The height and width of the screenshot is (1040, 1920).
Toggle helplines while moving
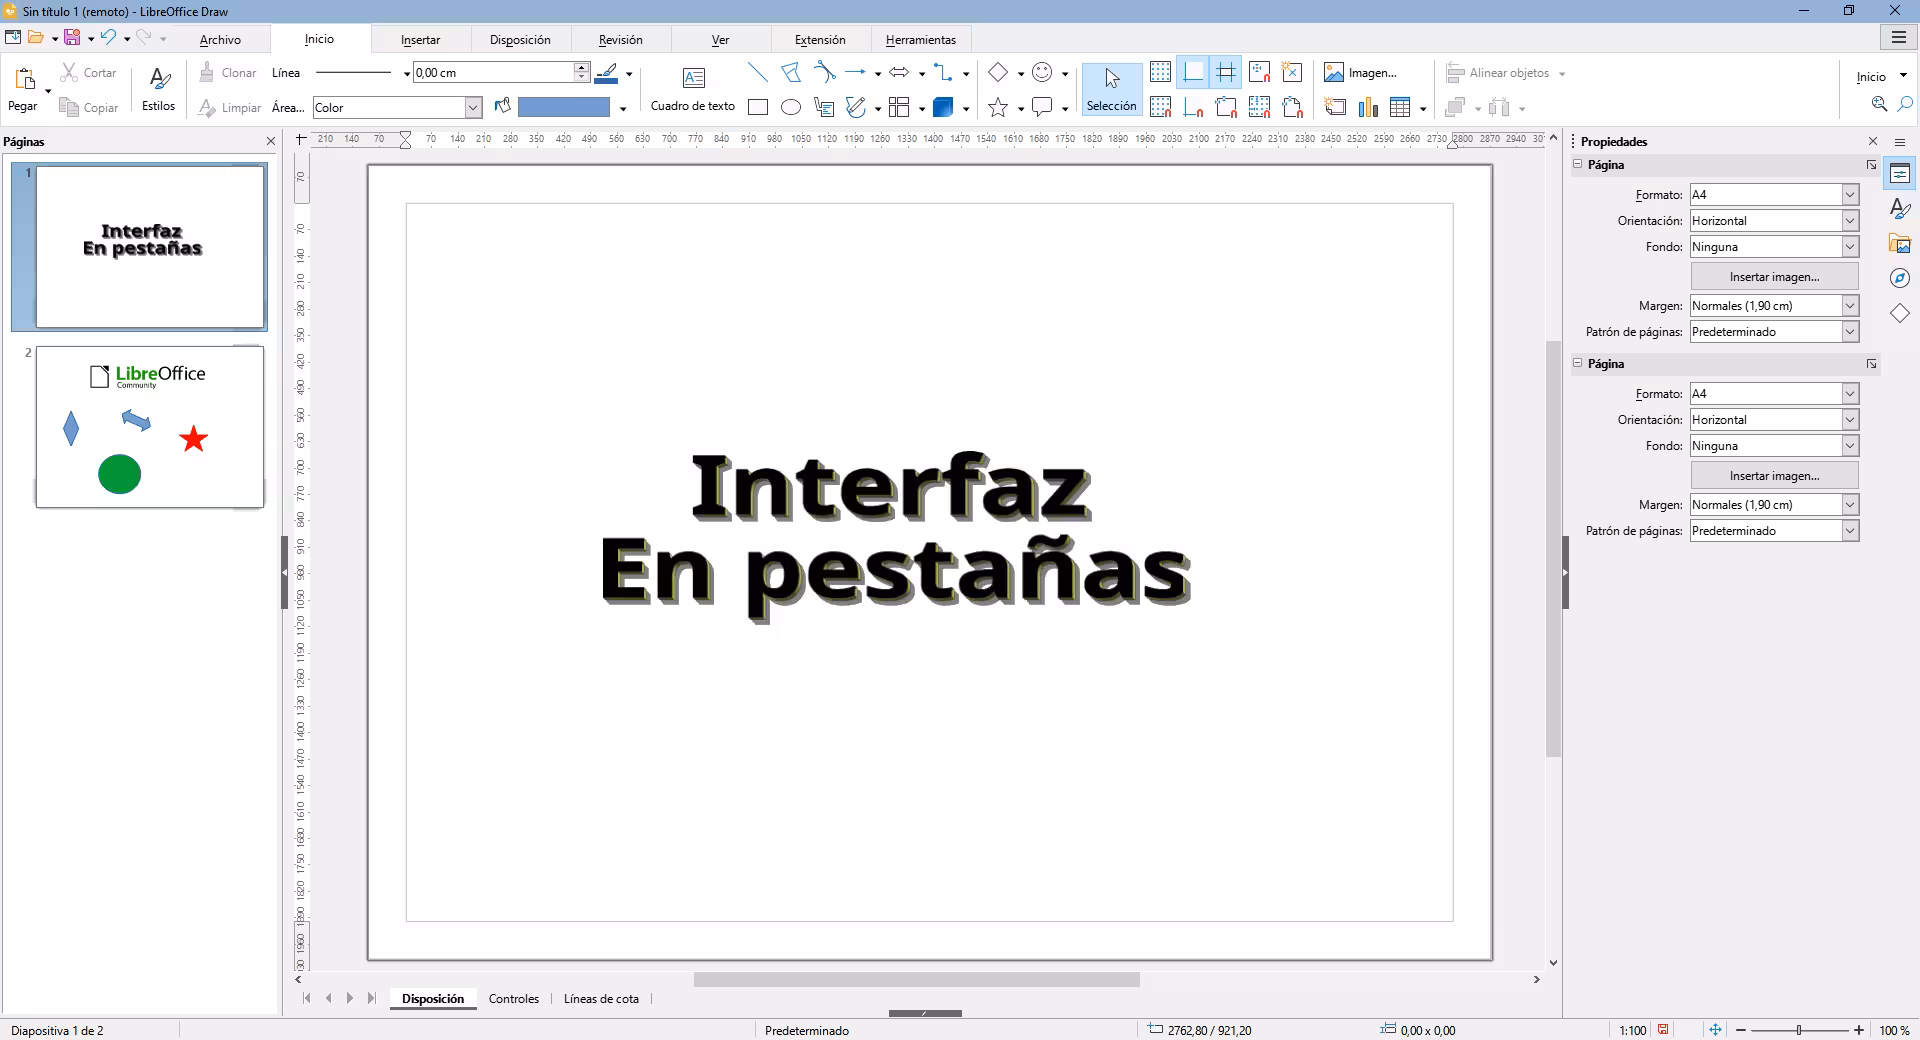tap(1226, 73)
